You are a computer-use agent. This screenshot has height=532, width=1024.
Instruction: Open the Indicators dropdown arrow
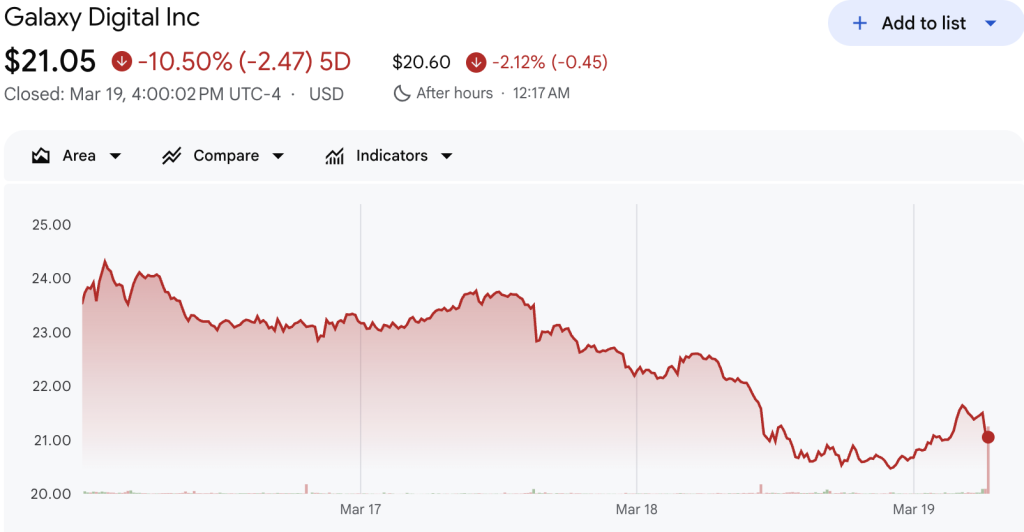pos(446,156)
